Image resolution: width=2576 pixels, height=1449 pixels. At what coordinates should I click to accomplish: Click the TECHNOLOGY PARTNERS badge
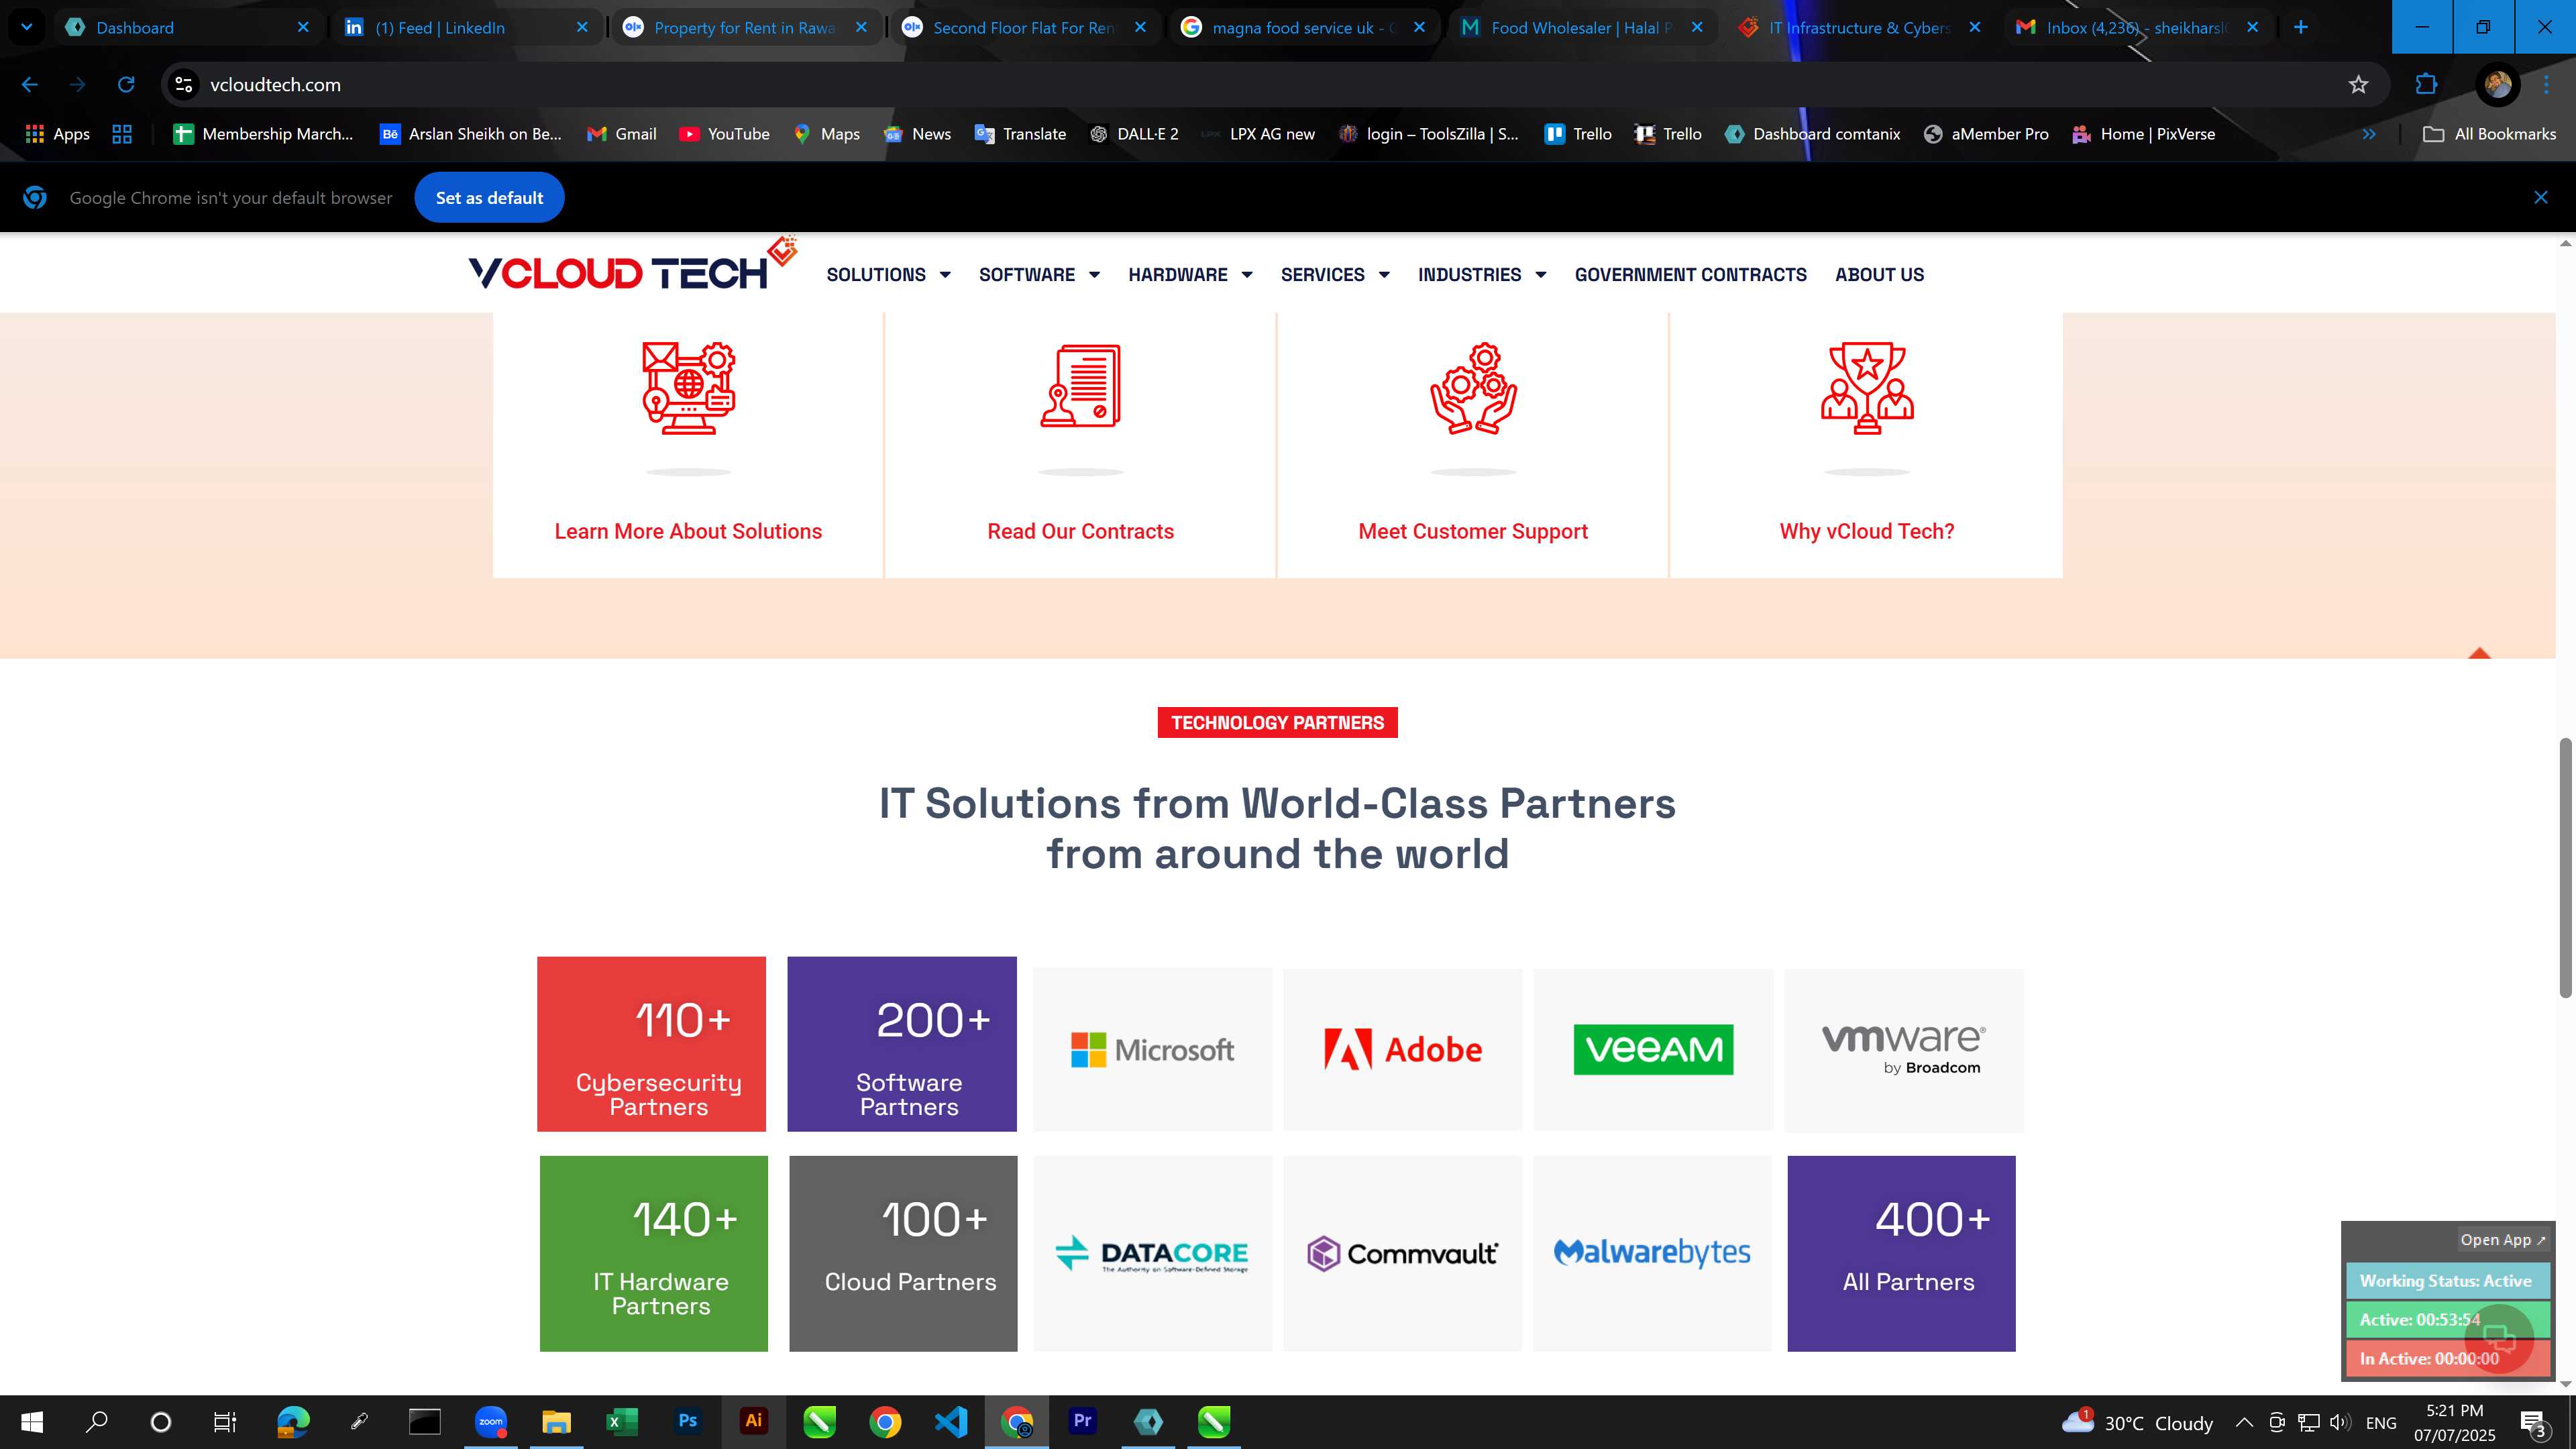click(1277, 722)
